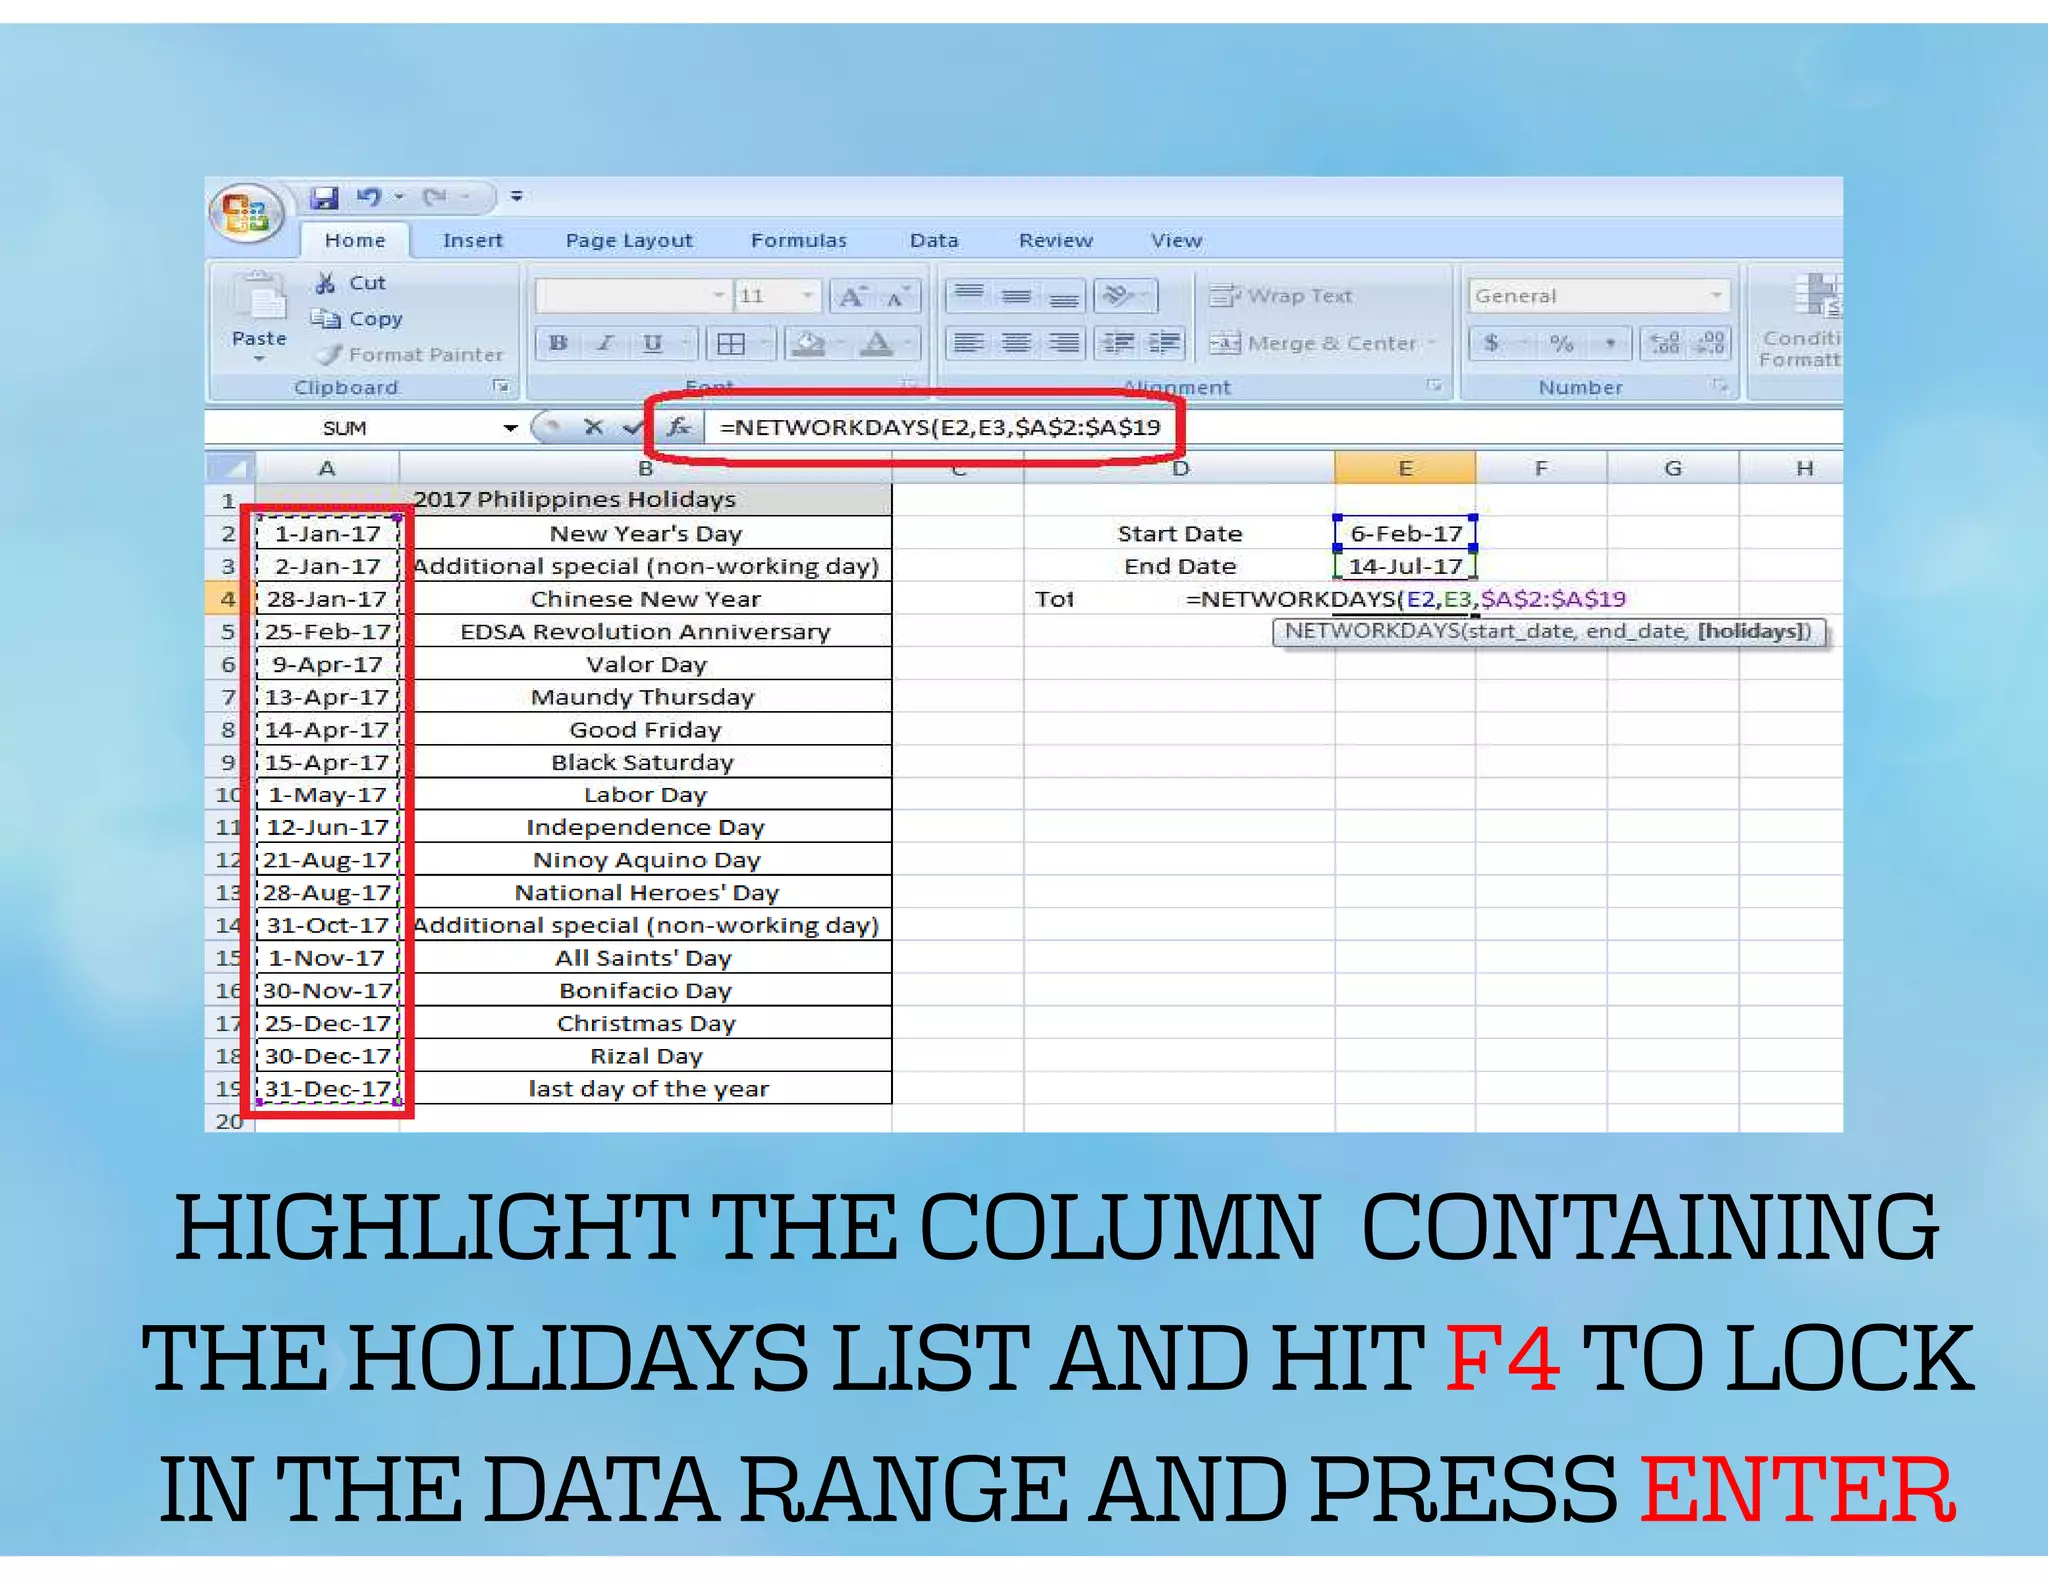Select cell E3 containing 14-Jul-17
Screen dimensions: 2048x1582
point(1404,567)
